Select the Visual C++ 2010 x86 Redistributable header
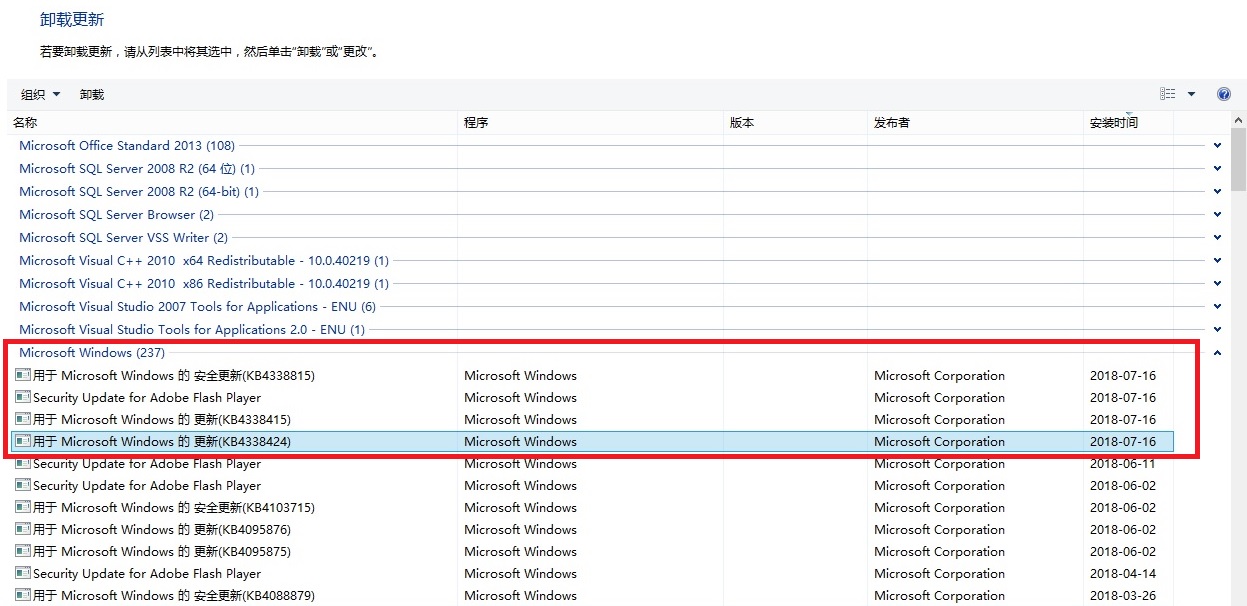This screenshot has height=606, width=1247. click(x=204, y=284)
